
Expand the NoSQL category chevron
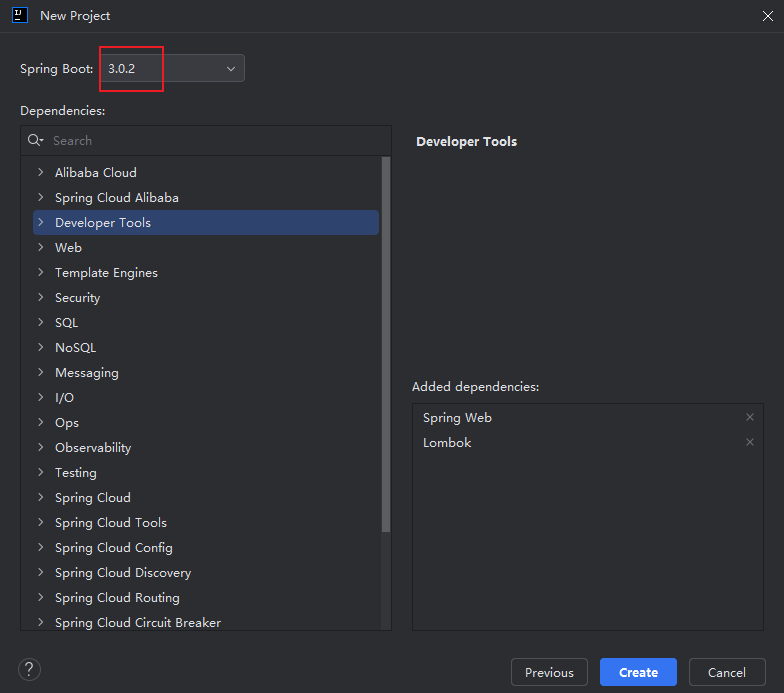click(x=41, y=348)
